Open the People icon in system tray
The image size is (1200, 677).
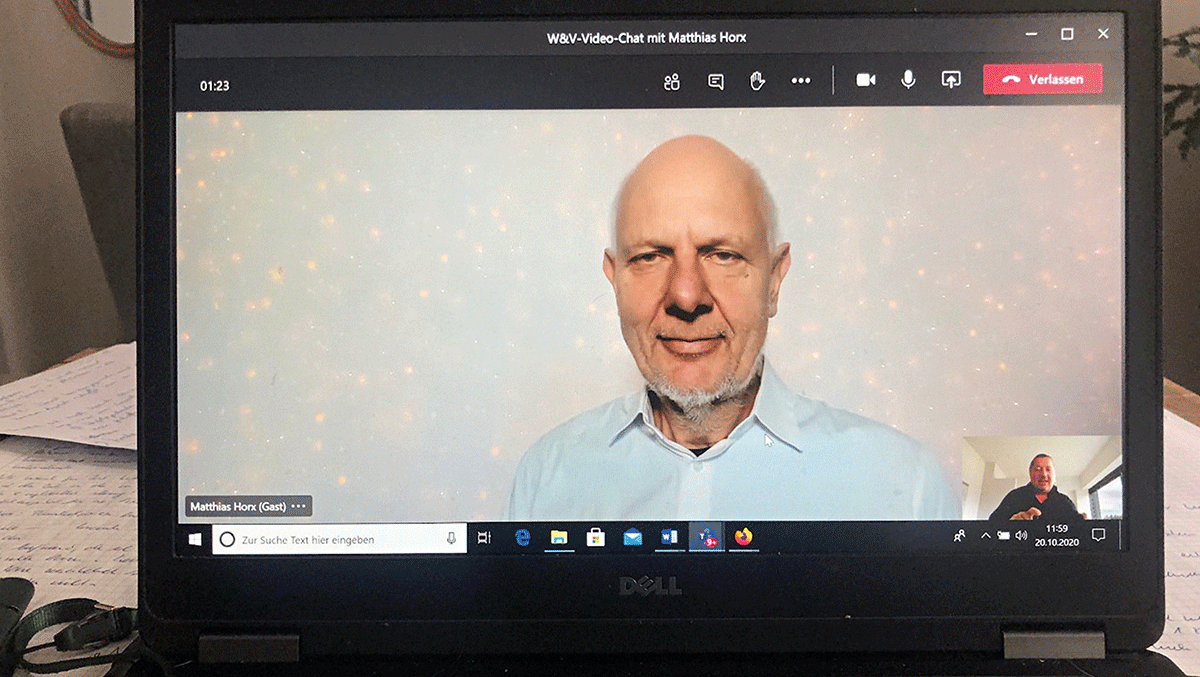tap(959, 536)
